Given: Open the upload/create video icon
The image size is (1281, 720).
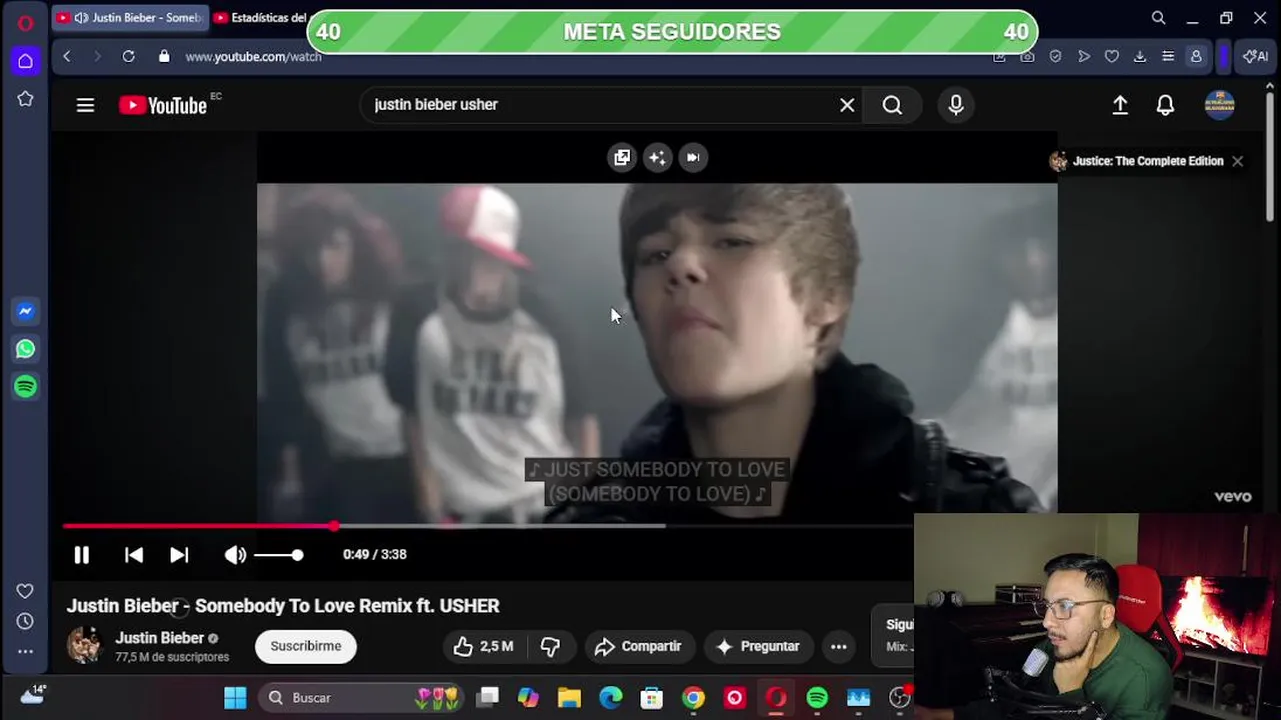Looking at the screenshot, I should point(1120,105).
